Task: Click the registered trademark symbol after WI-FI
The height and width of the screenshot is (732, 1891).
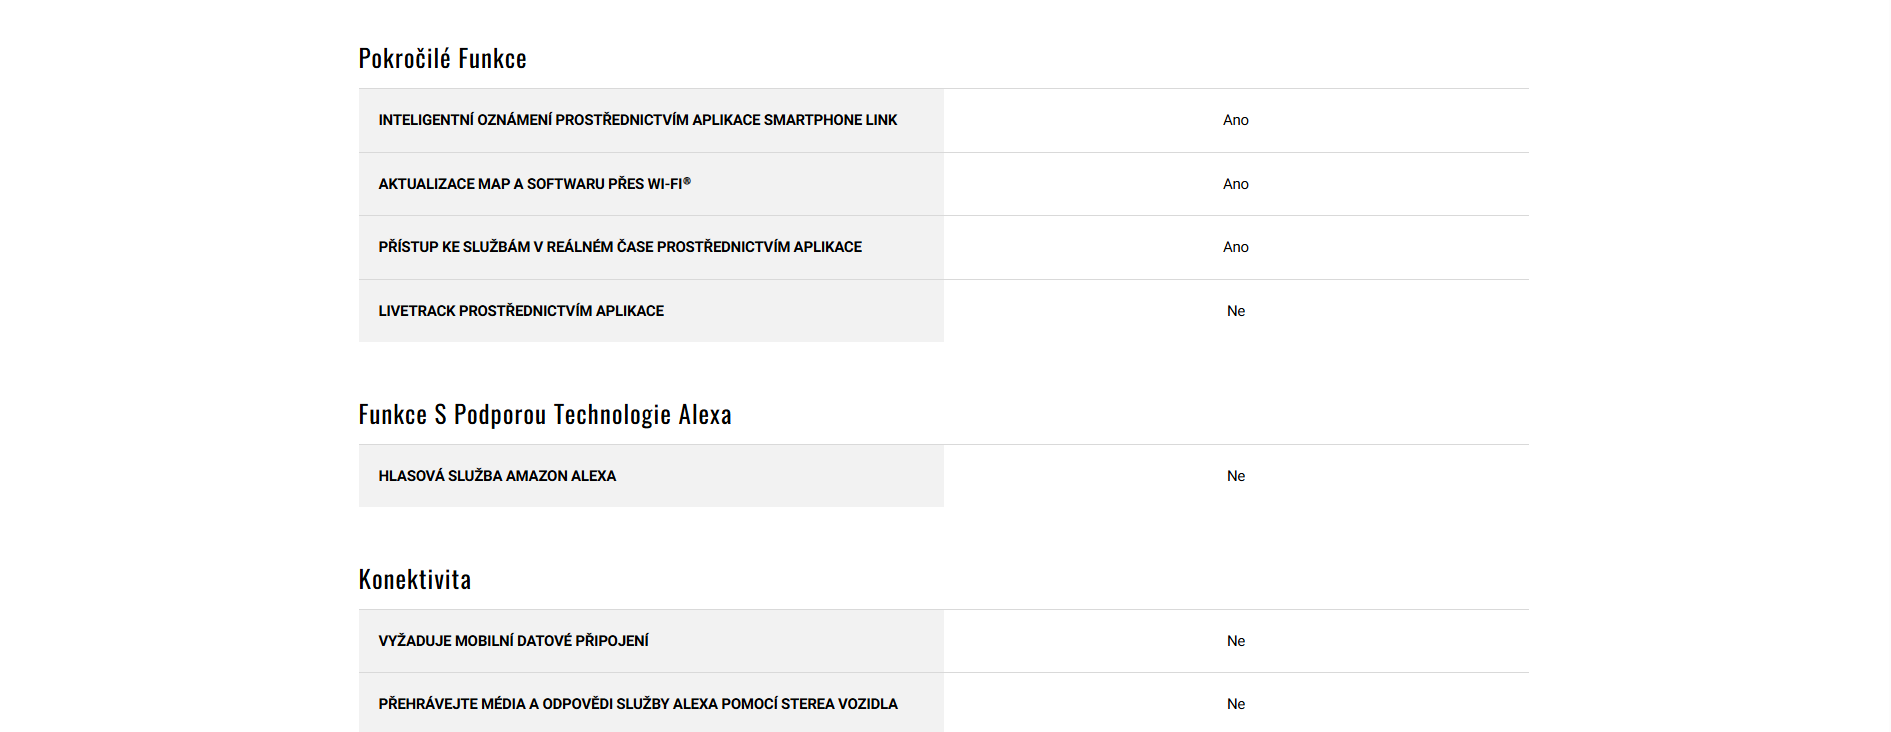Action: 687,181
